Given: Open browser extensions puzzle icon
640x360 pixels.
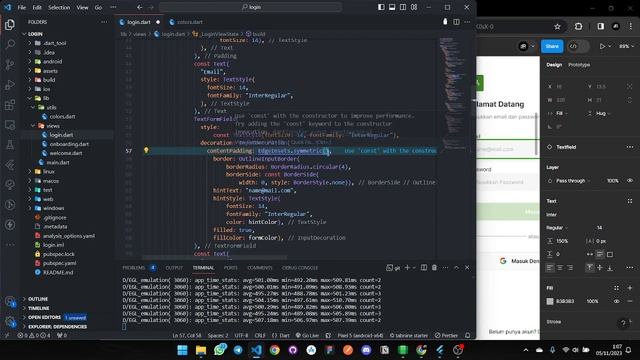Looking at the screenshot, I should pyautogui.click(x=578, y=27).
